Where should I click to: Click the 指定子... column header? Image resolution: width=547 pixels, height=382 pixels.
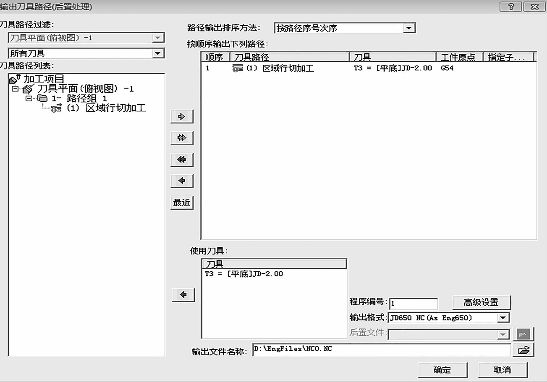[508, 57]
